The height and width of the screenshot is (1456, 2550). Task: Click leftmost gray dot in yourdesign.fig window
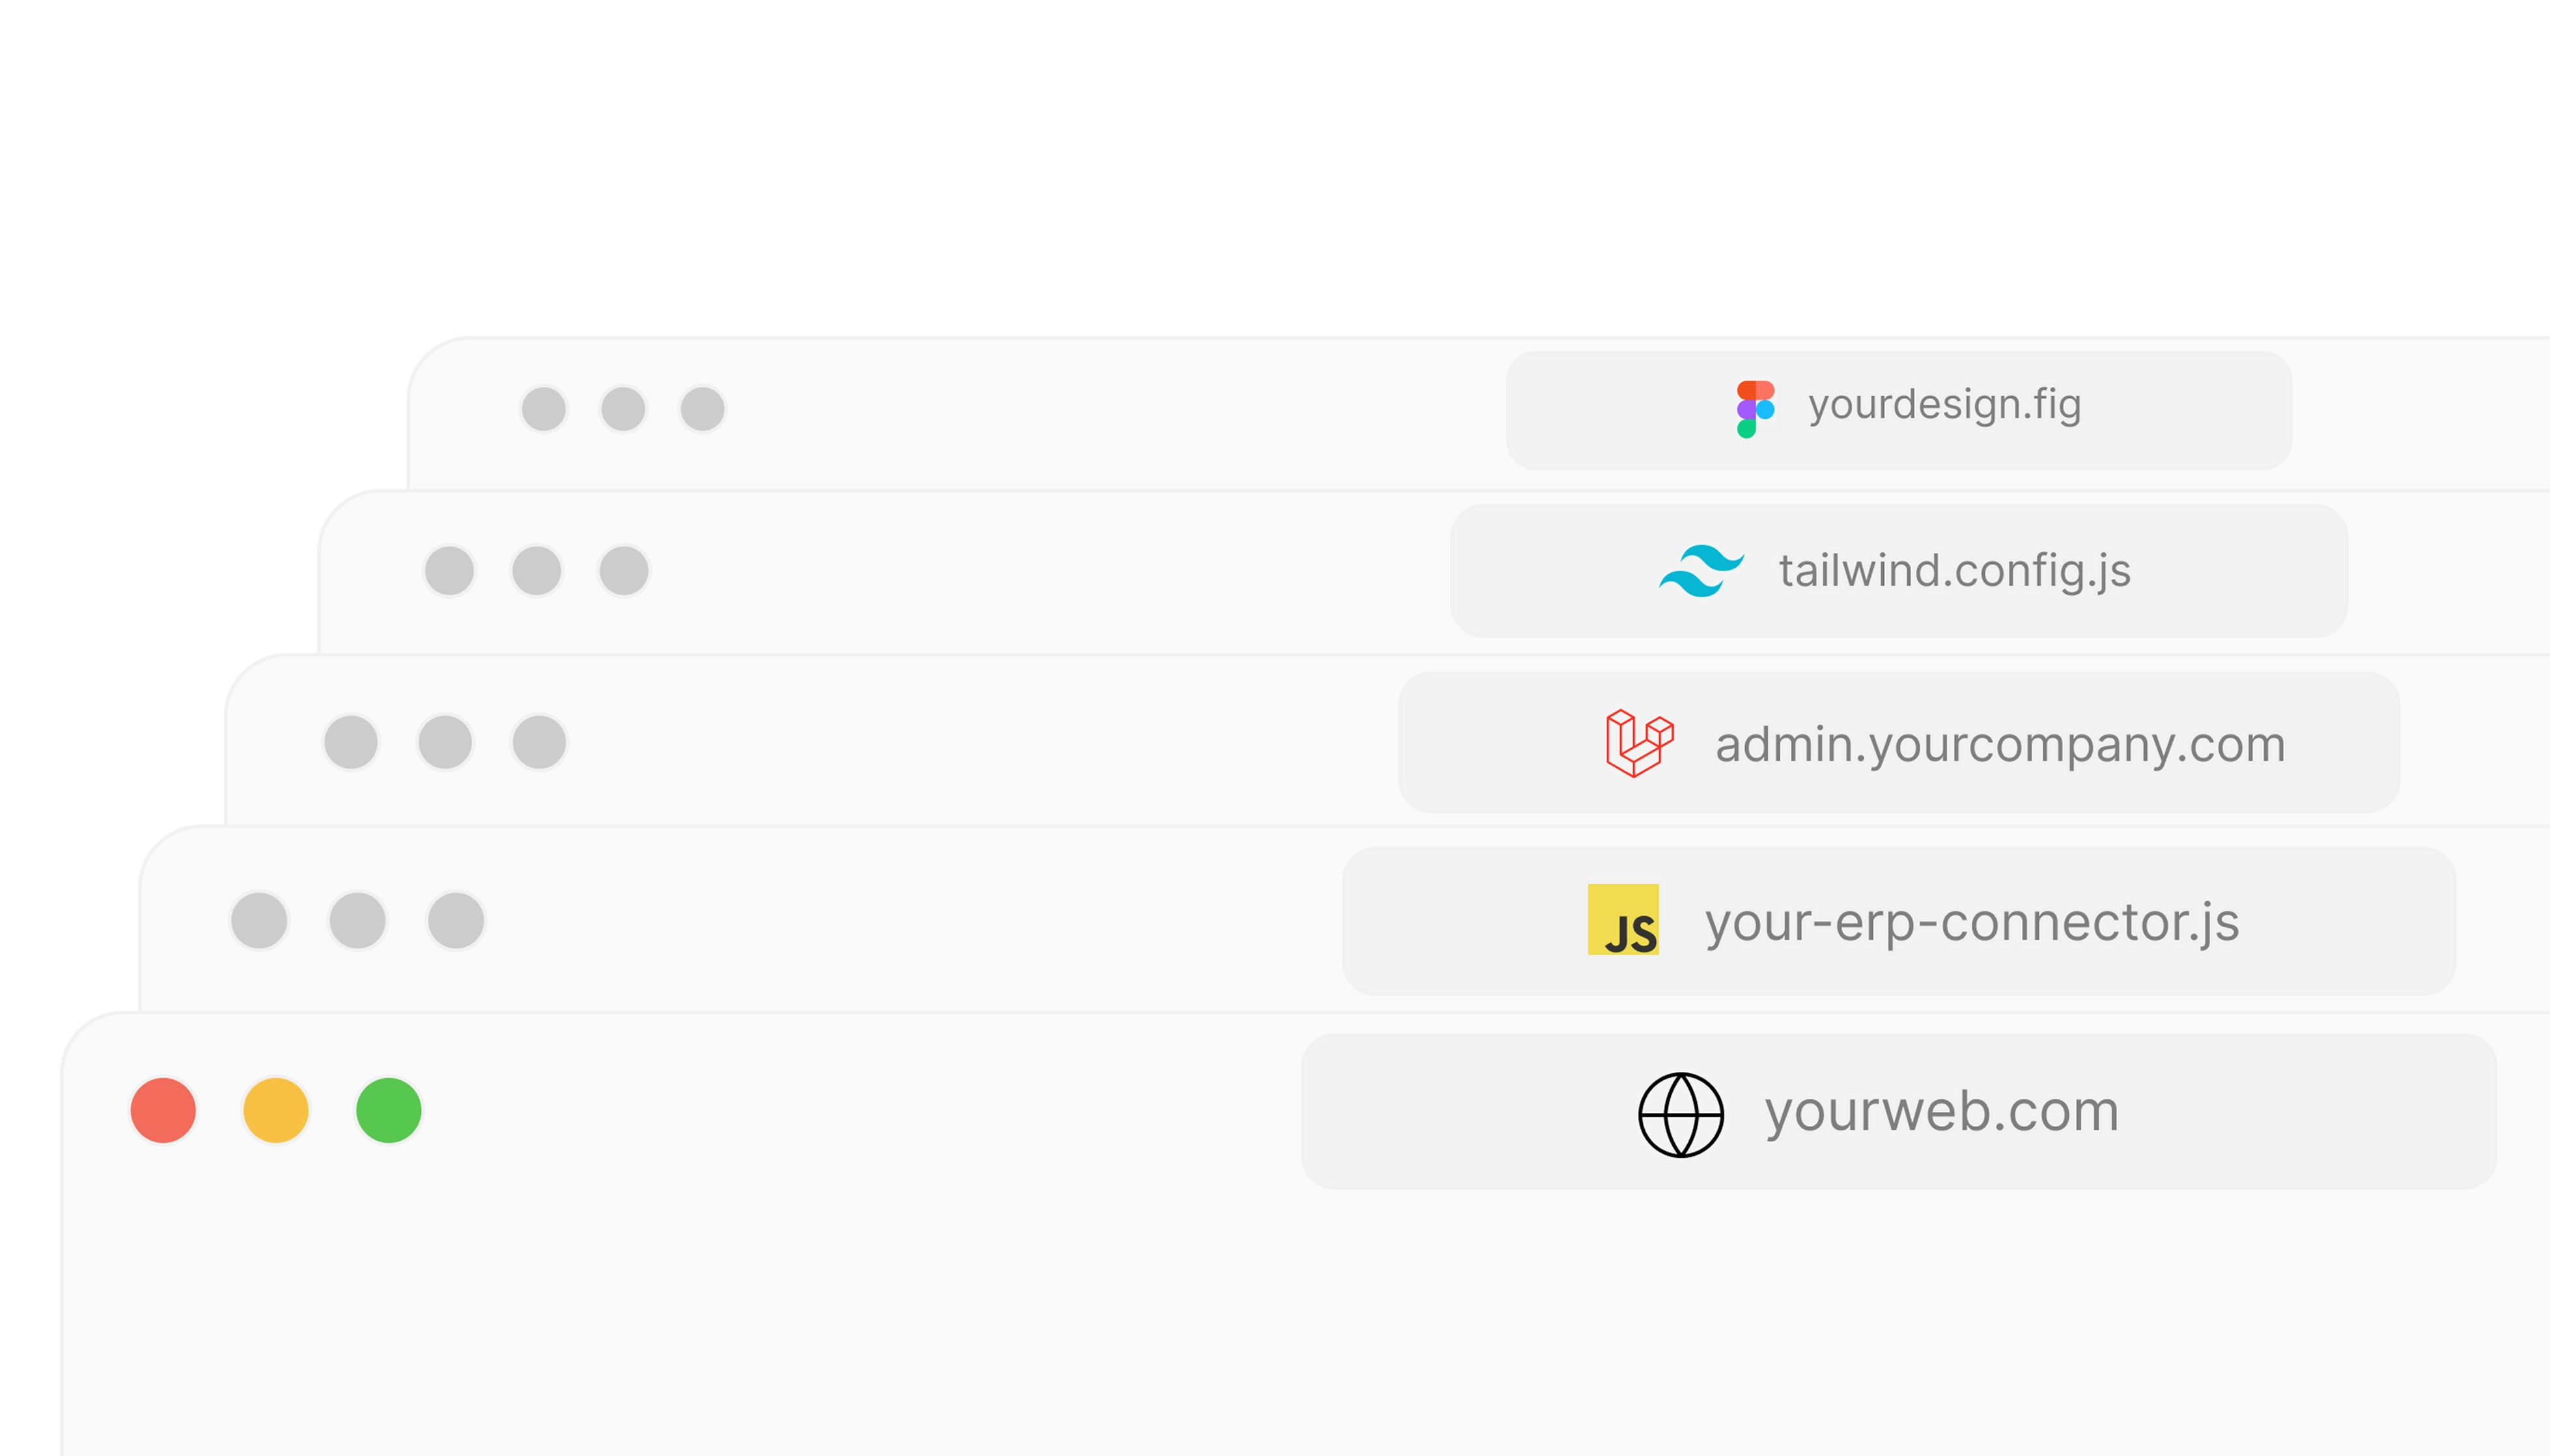tap(544, 409)
